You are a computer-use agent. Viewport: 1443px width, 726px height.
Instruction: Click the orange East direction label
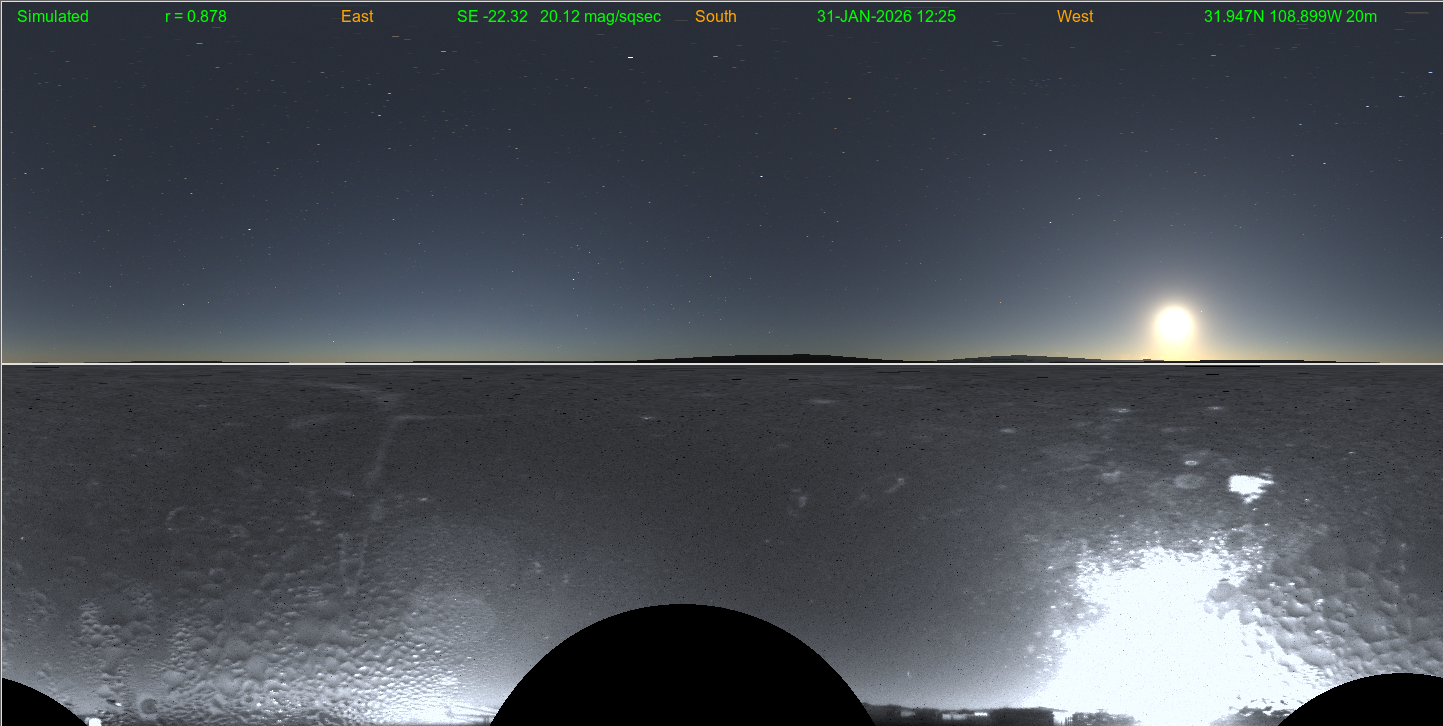357,17
